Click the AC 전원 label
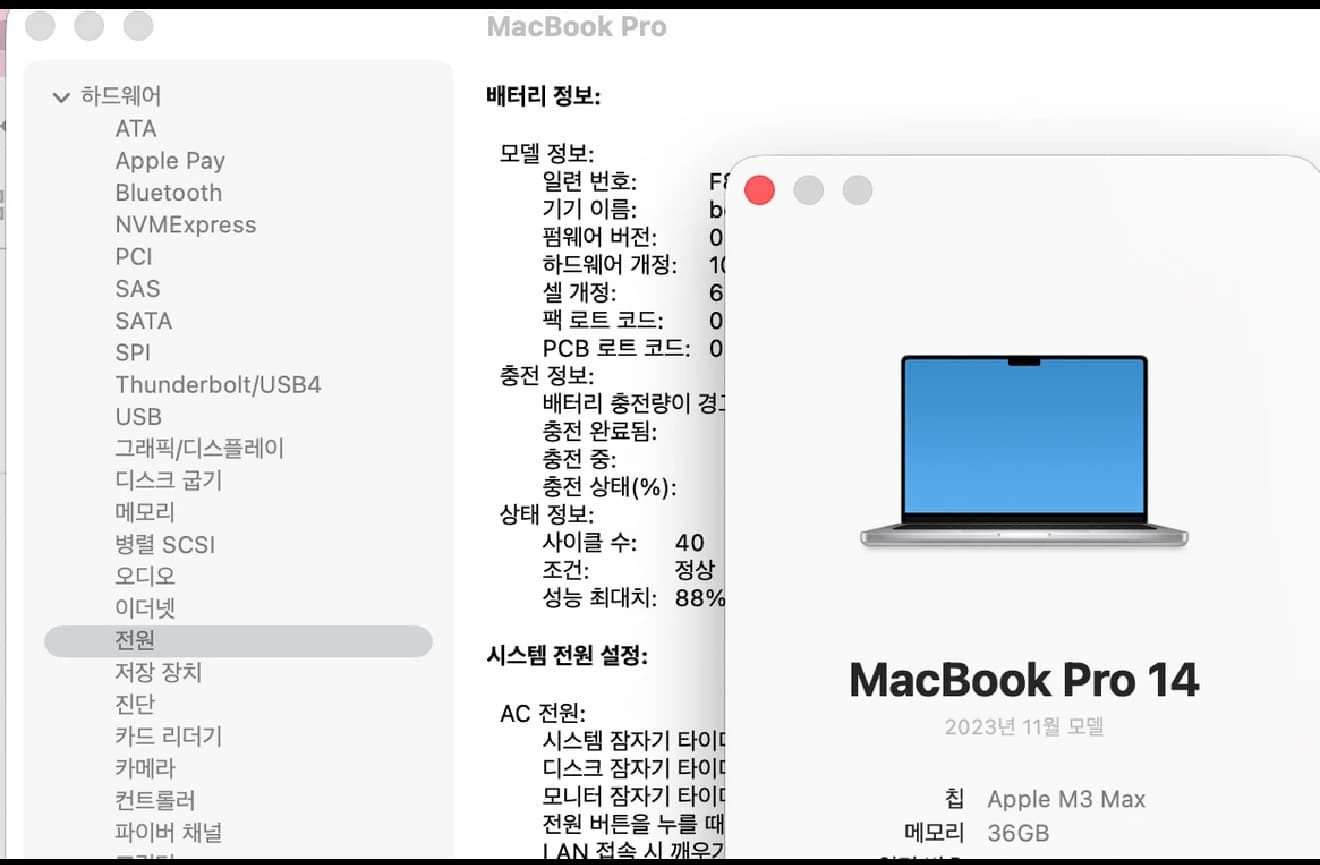1320x865 pixels. 542,714
